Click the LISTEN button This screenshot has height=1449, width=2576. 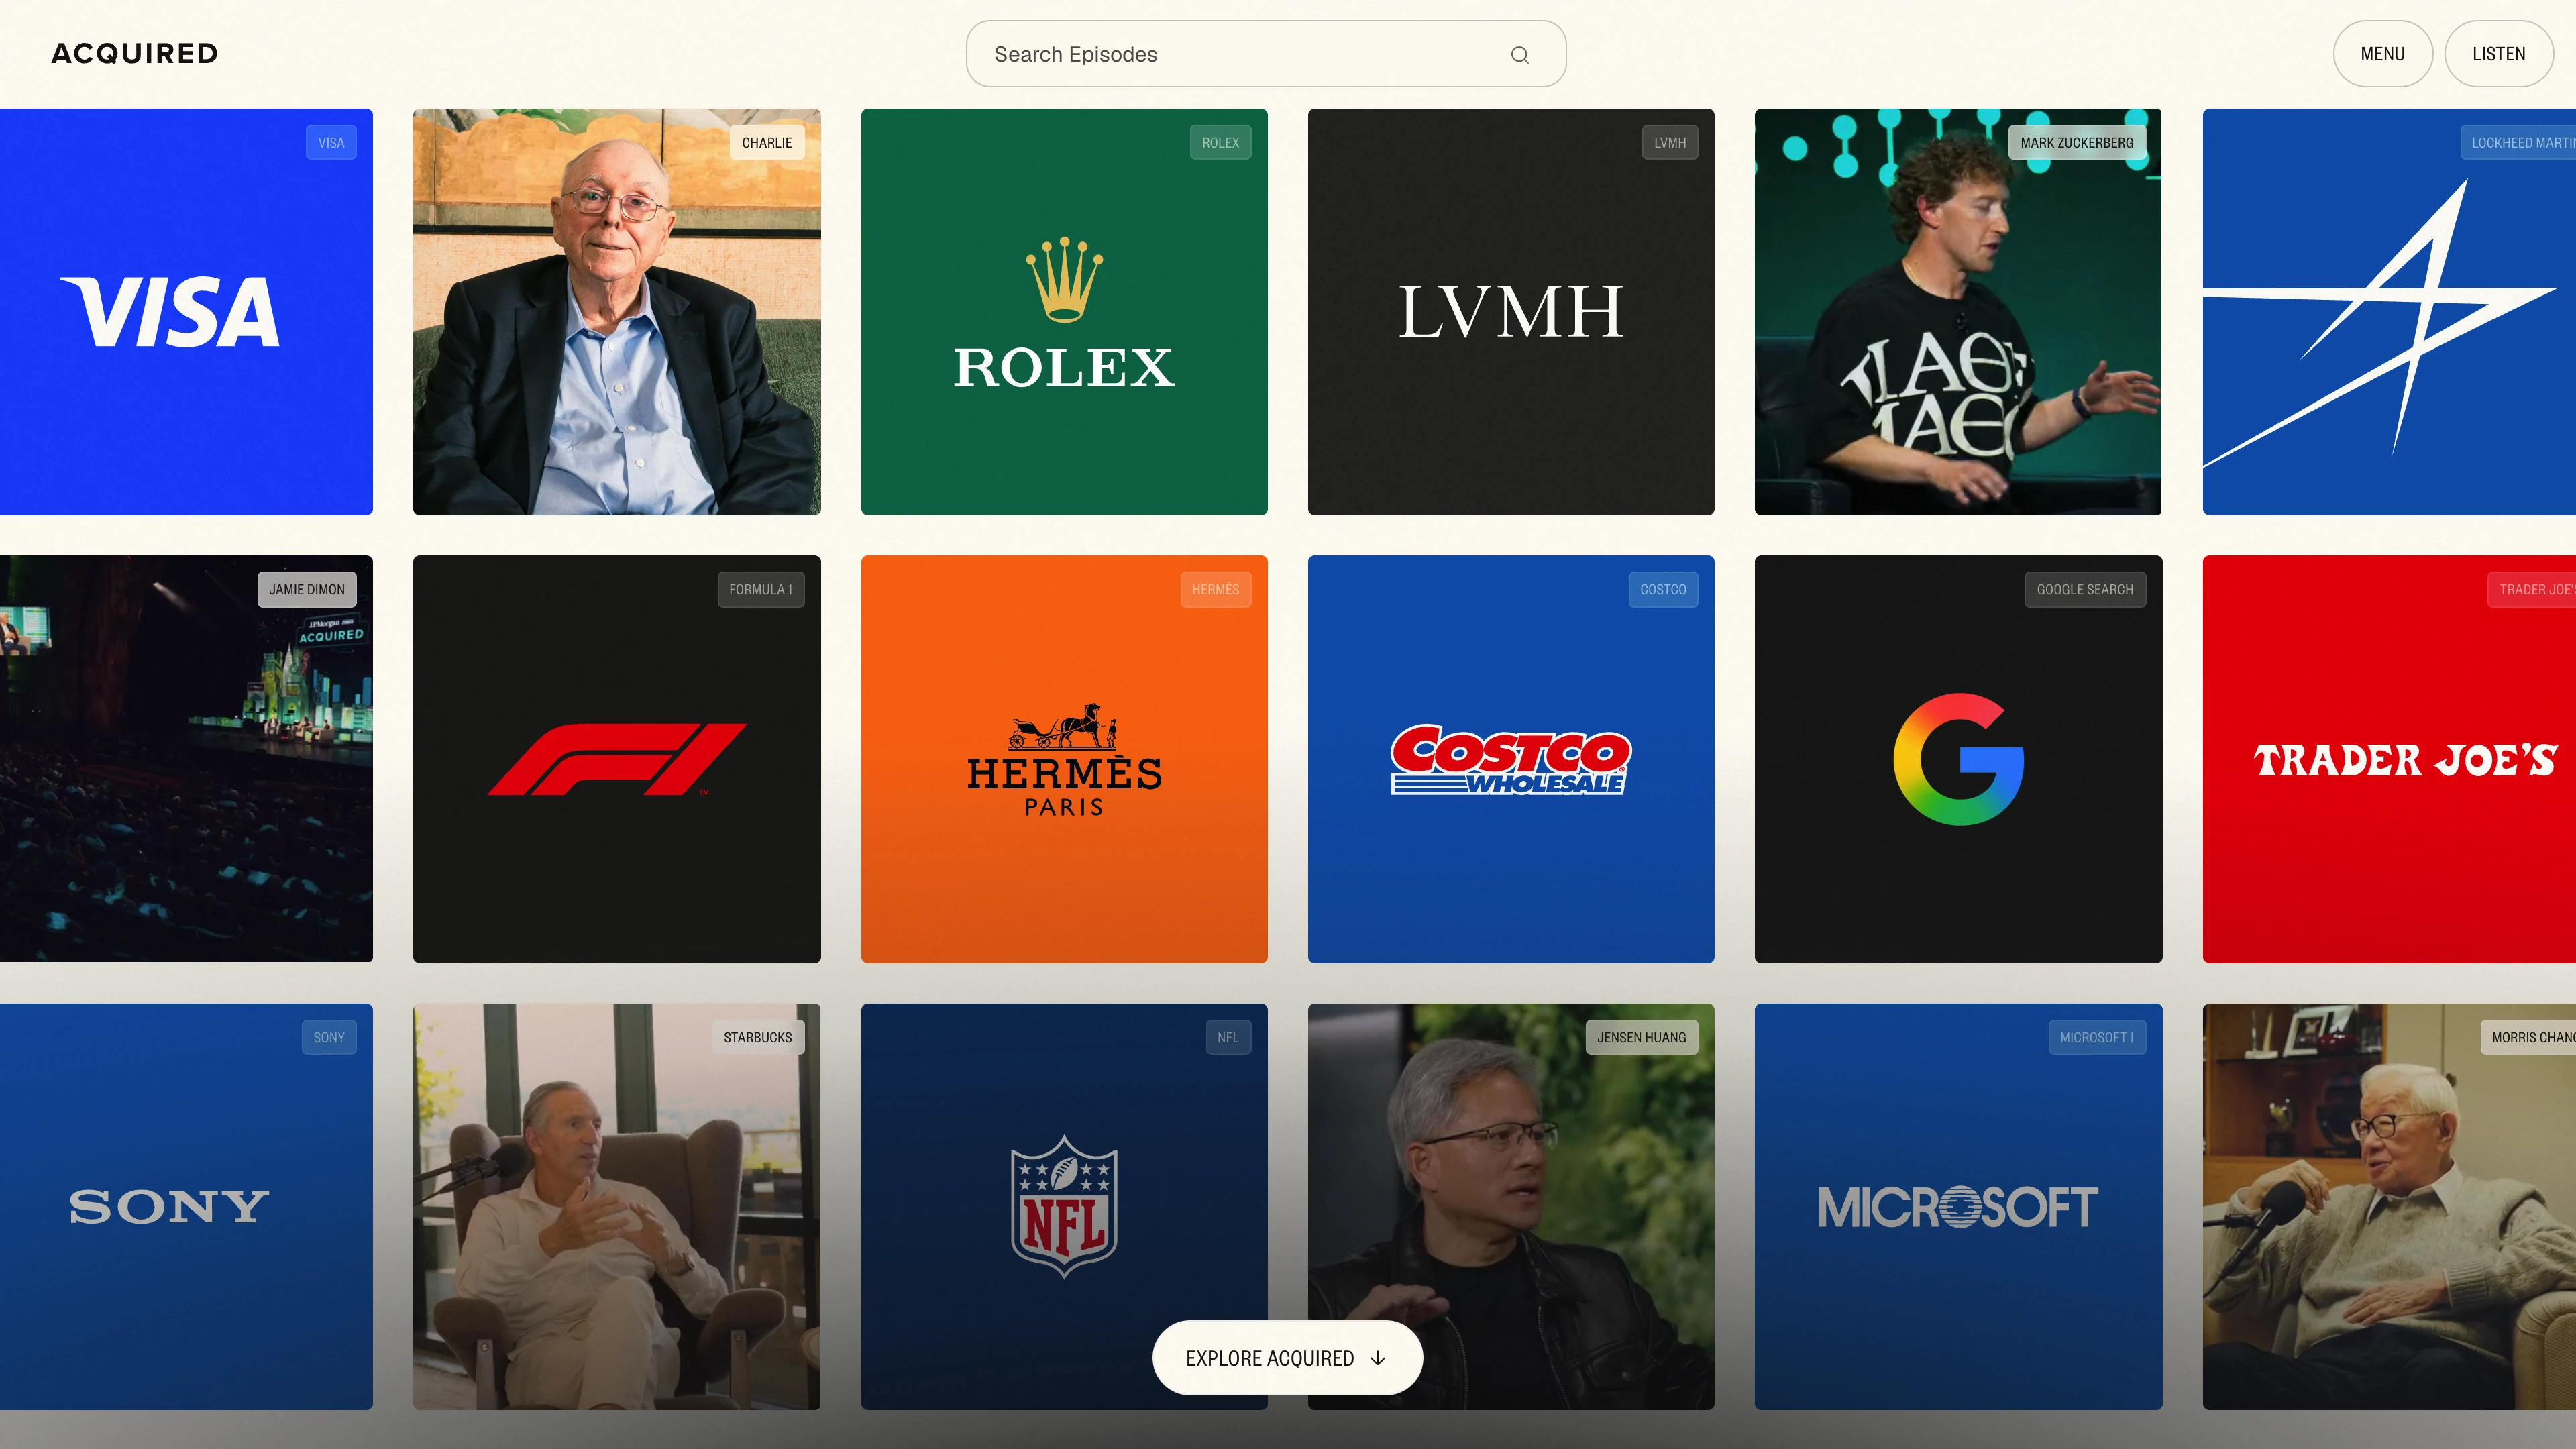coord(2498,54)
